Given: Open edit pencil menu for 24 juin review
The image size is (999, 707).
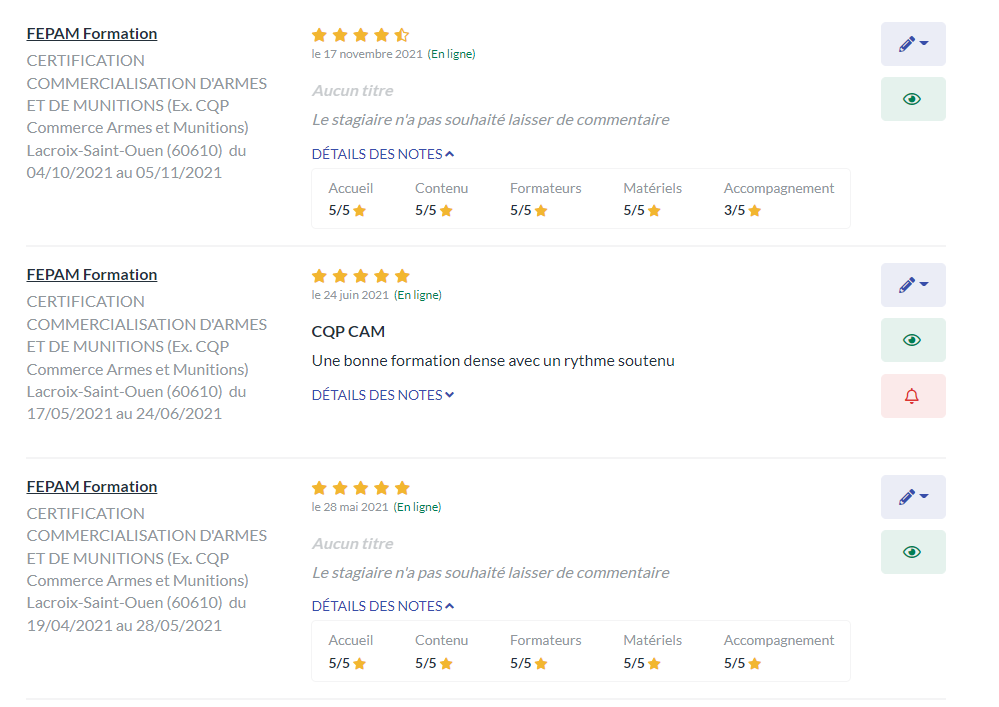Looking at the screenshot, I should (x=913, y=285).
